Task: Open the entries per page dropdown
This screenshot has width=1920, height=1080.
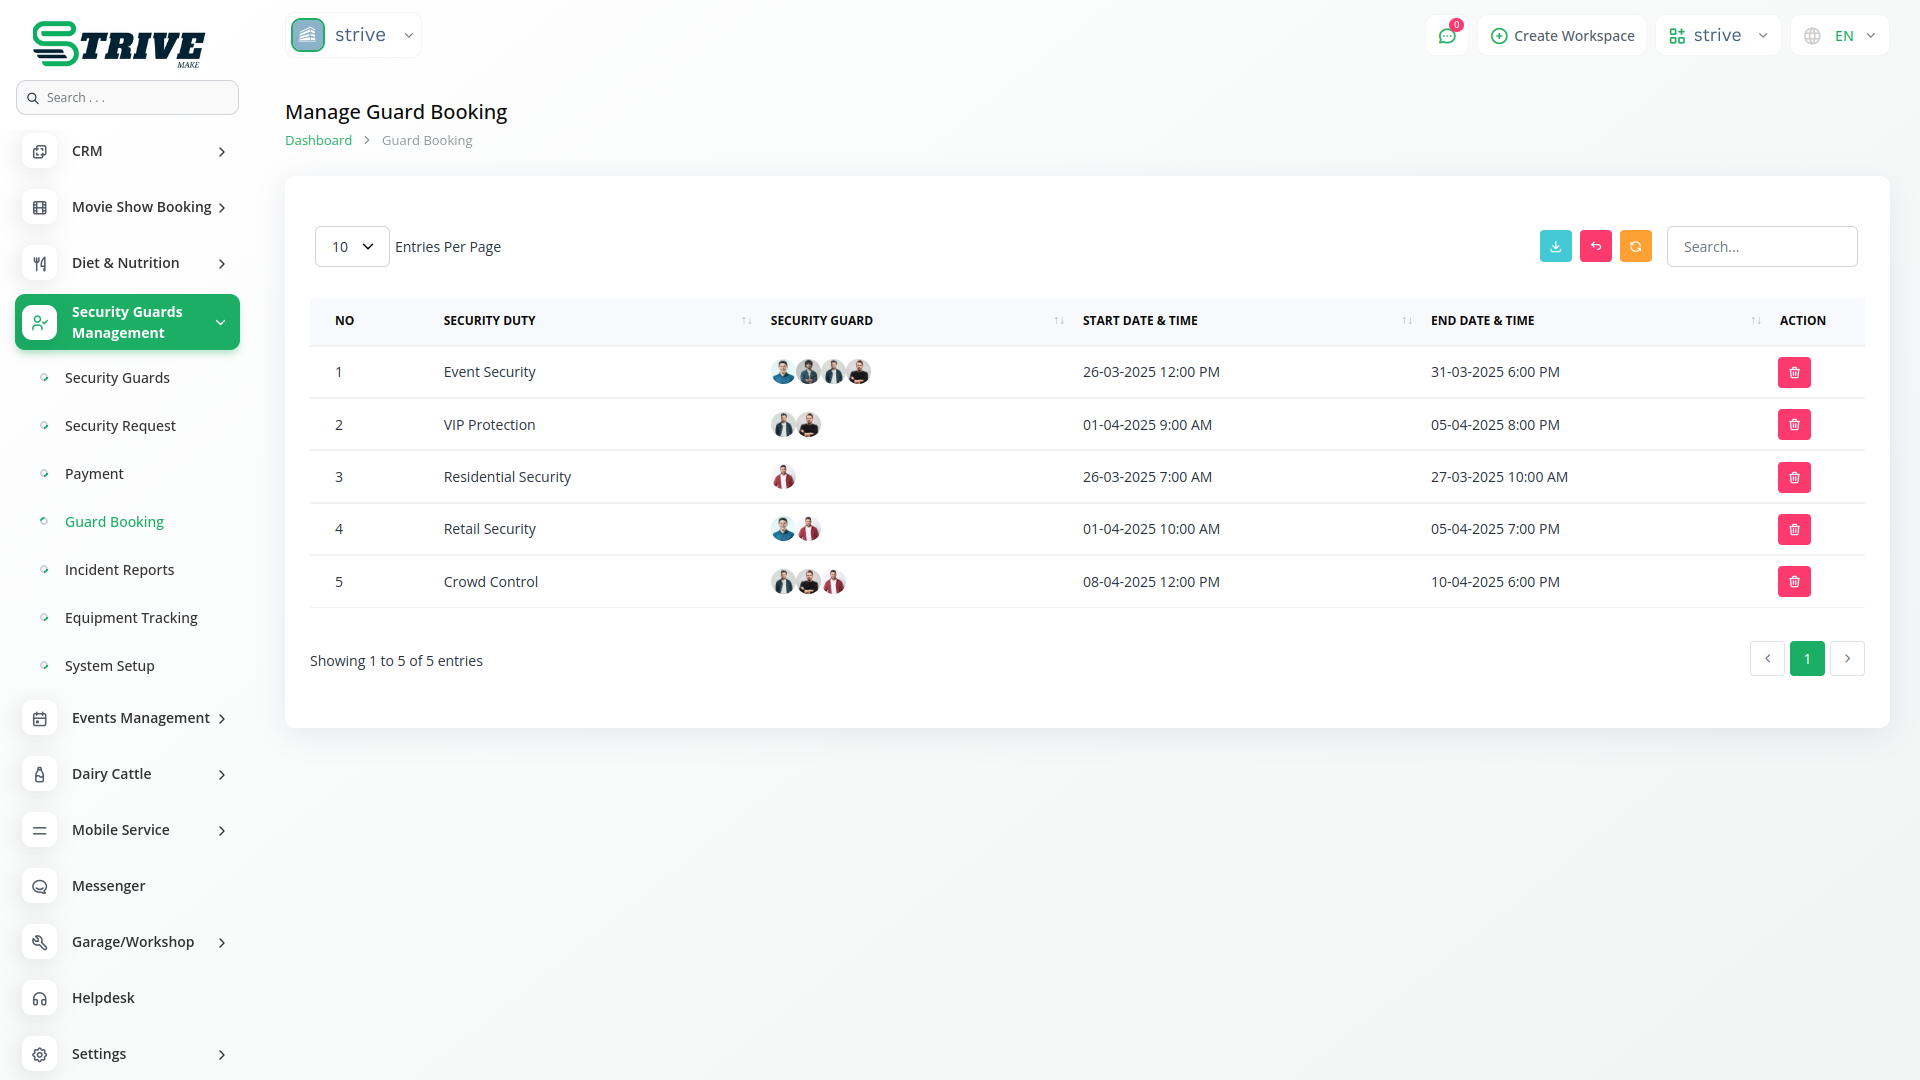Action: coord(352,247)
